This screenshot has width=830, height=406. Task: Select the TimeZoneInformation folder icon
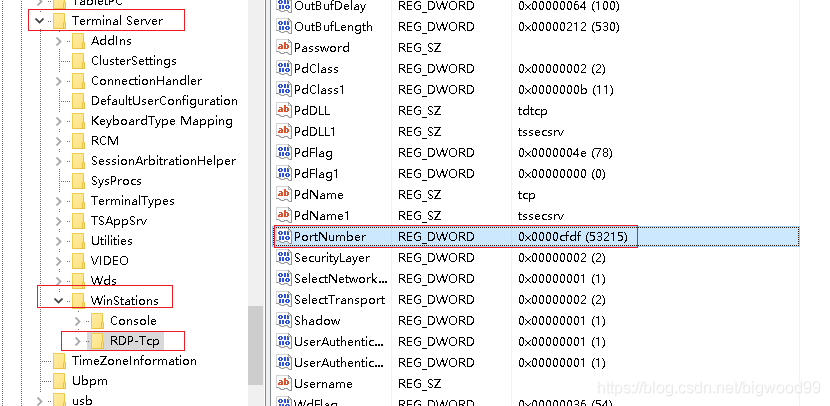coord(59,361)
